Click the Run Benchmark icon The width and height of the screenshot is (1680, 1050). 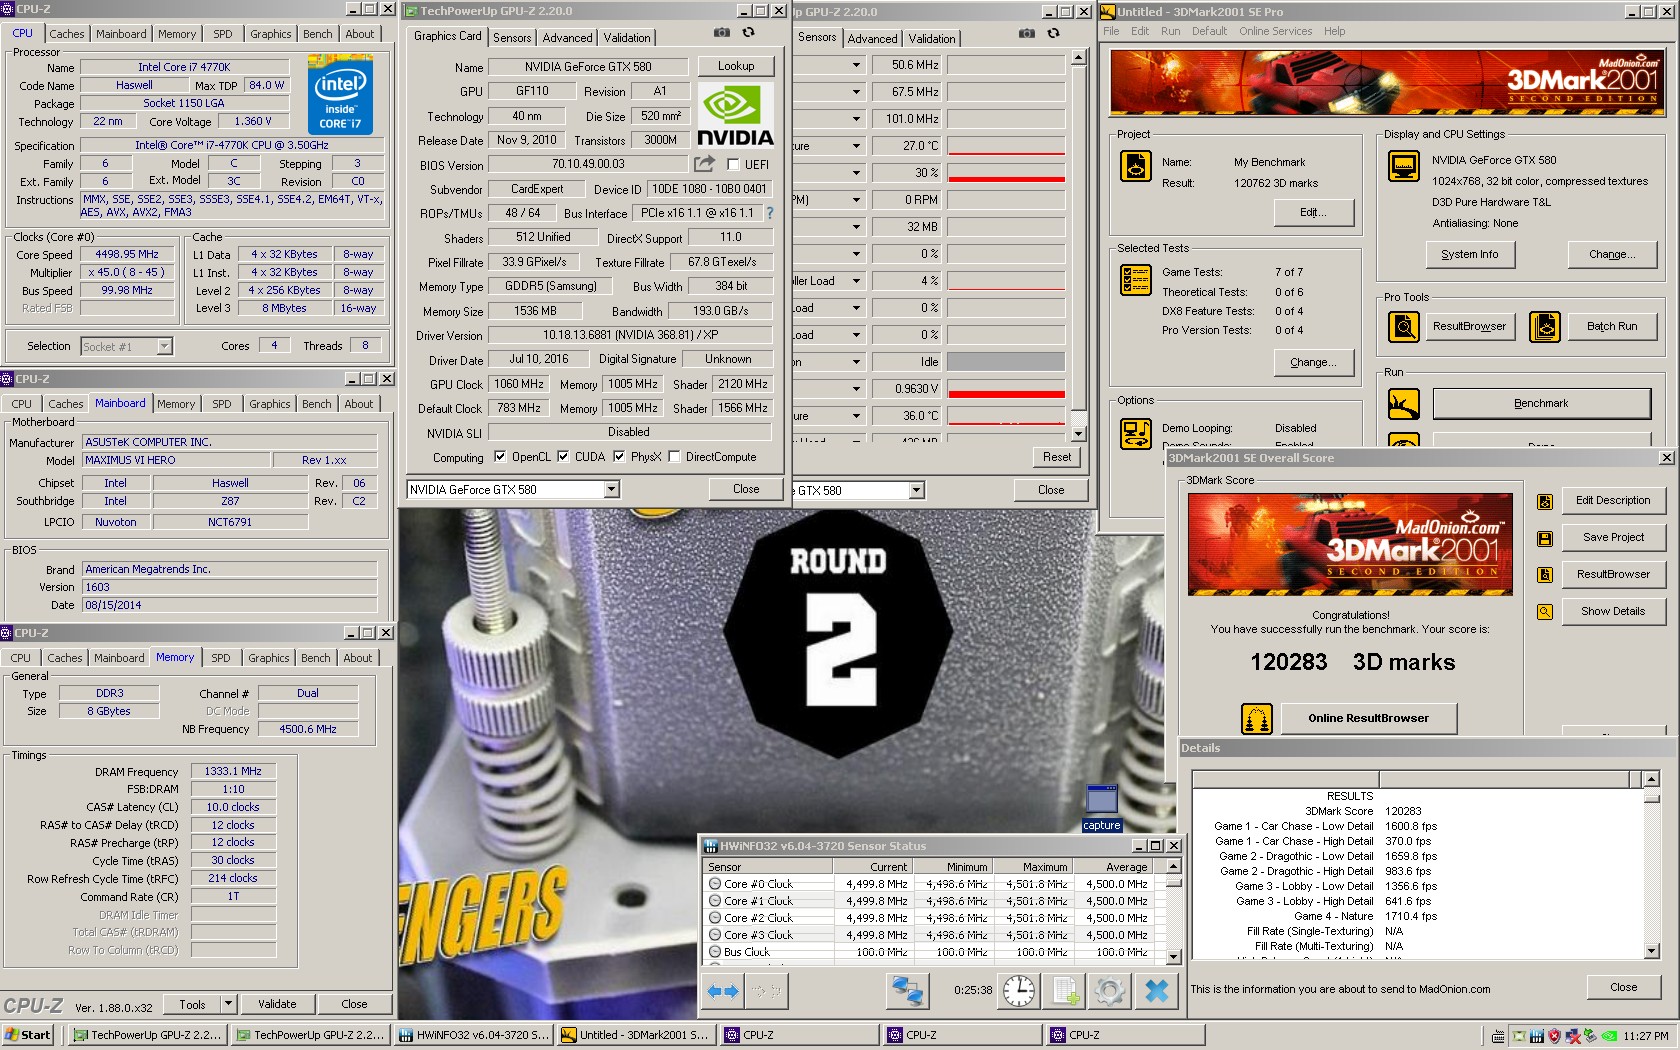click(x=1404, y=404)
